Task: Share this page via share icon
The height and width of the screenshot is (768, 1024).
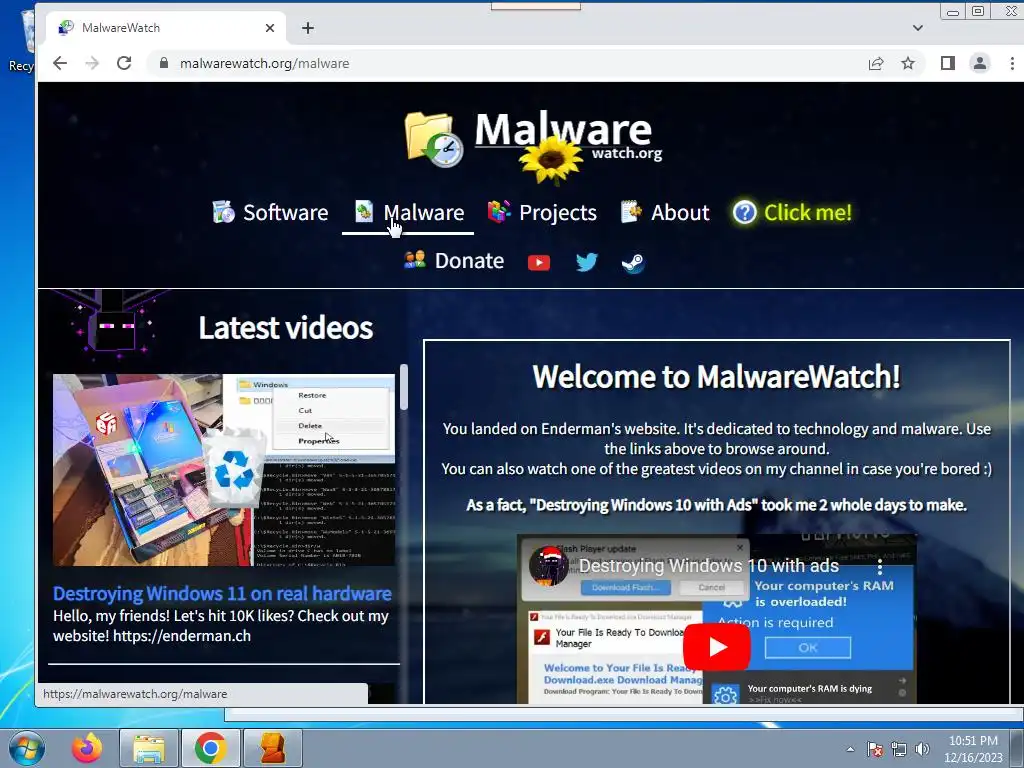Action: [x=876, y=63]
